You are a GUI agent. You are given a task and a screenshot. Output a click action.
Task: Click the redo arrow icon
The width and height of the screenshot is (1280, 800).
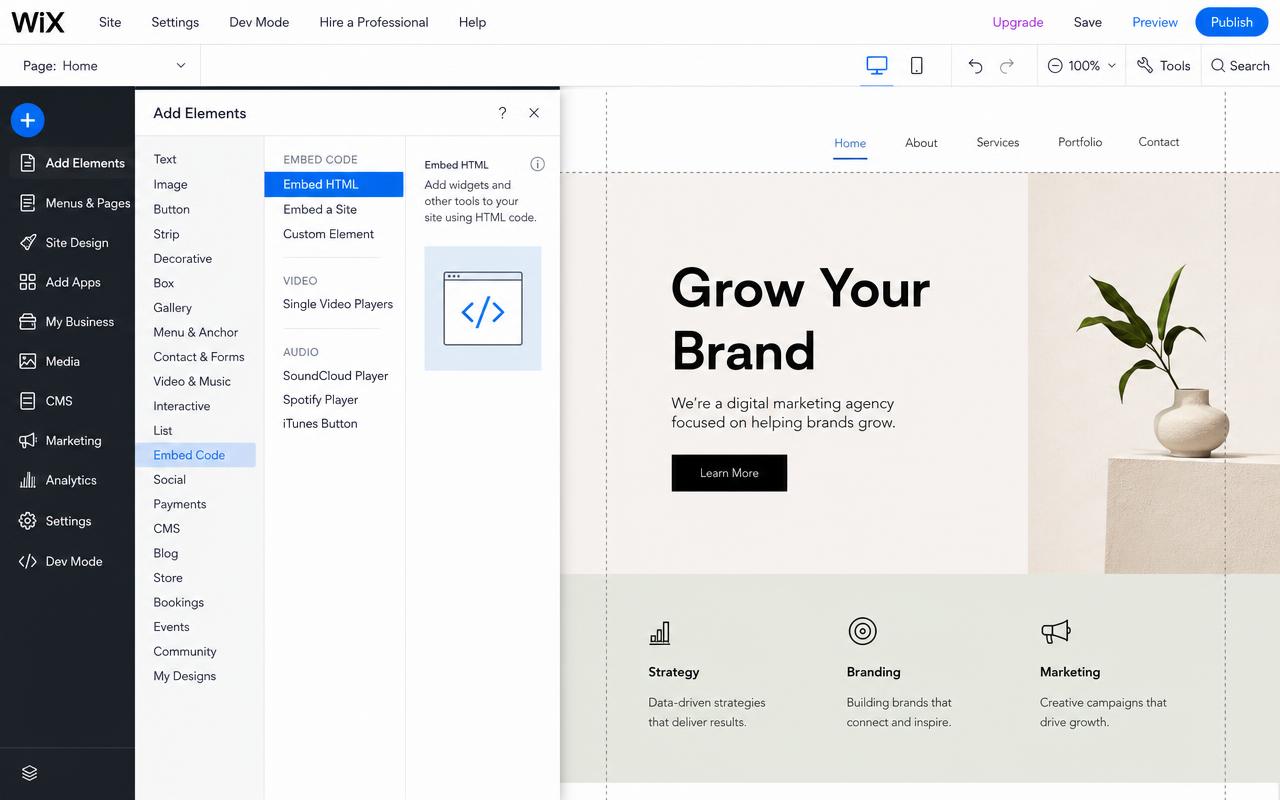1007,66
